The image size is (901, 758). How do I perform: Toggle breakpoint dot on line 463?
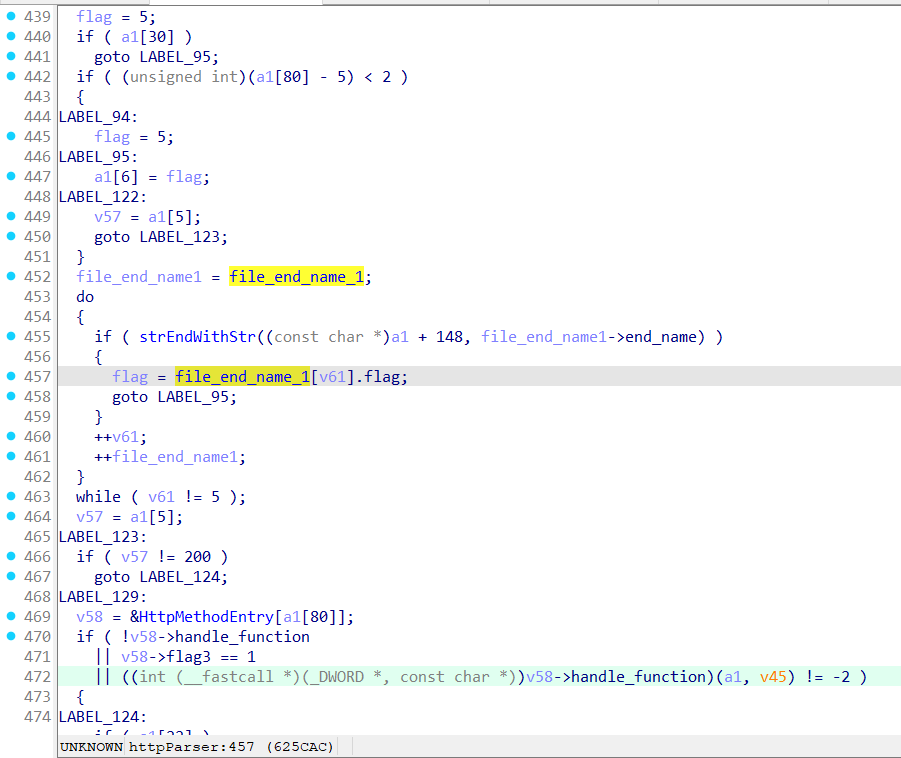coord(10,496)
